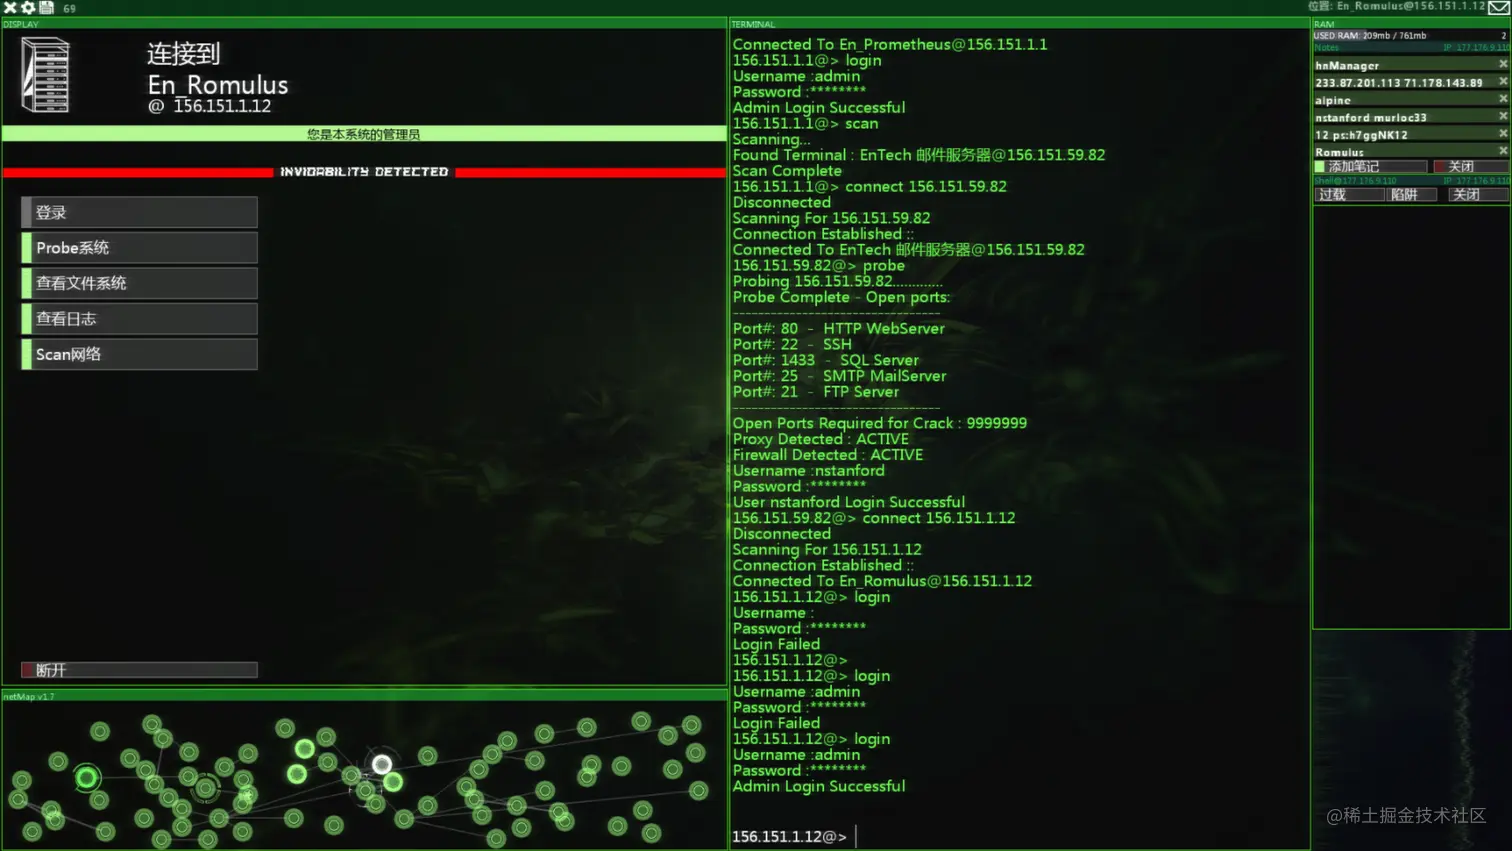The image size is (1512, 851).
Task: Open the mail envelope icon
Action: 1498,7
